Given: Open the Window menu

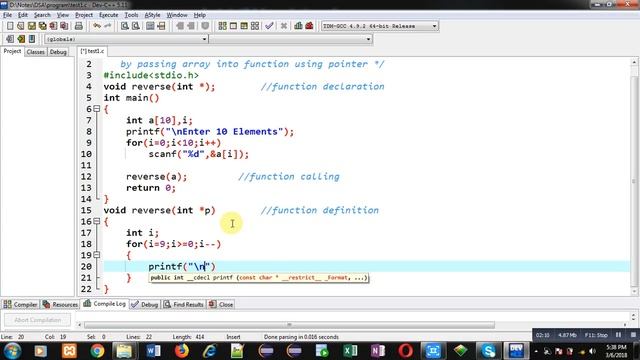Looking at the screenshot, I should [x=177, y=15].
